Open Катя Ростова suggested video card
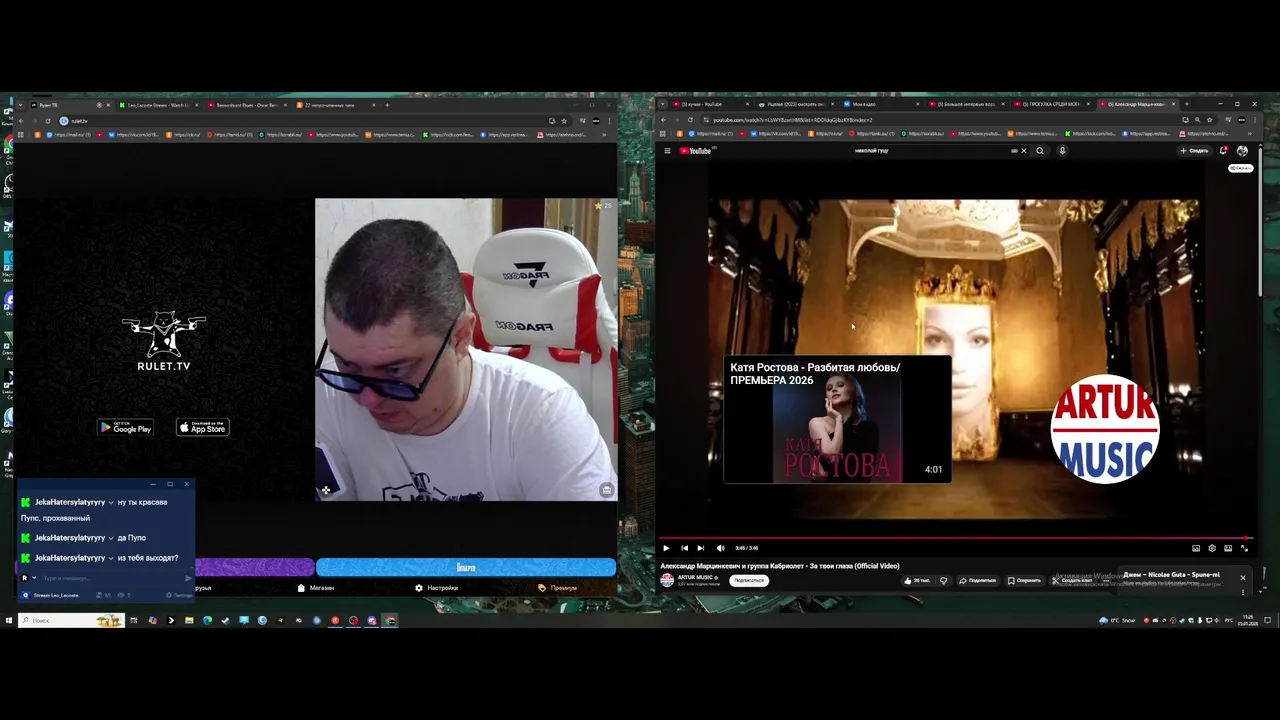 coord(837,419)
